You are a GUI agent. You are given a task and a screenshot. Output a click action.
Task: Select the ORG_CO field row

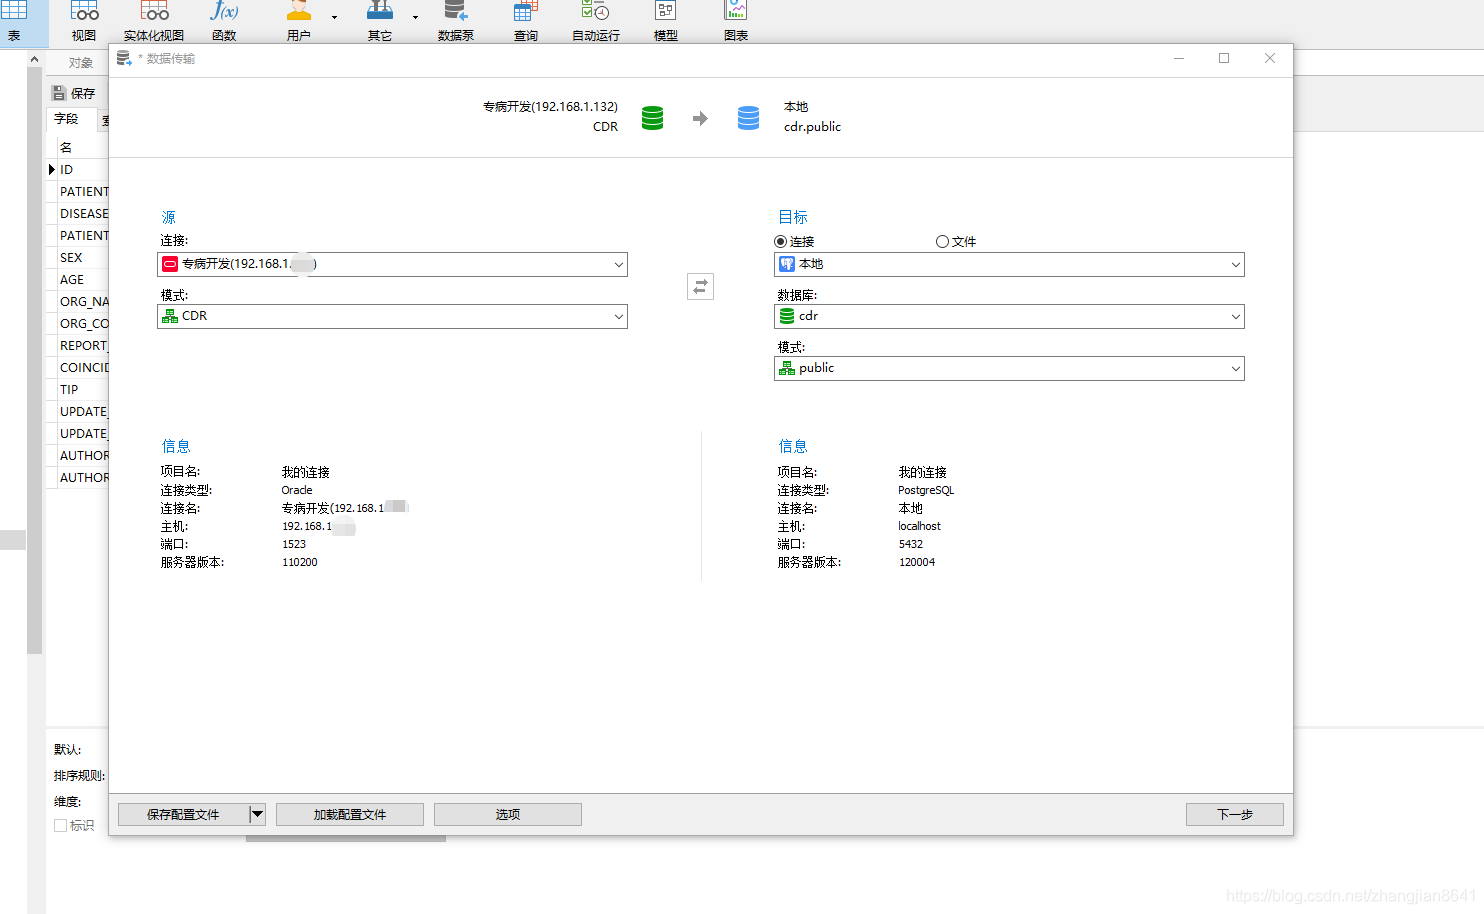tap(78, 324)
